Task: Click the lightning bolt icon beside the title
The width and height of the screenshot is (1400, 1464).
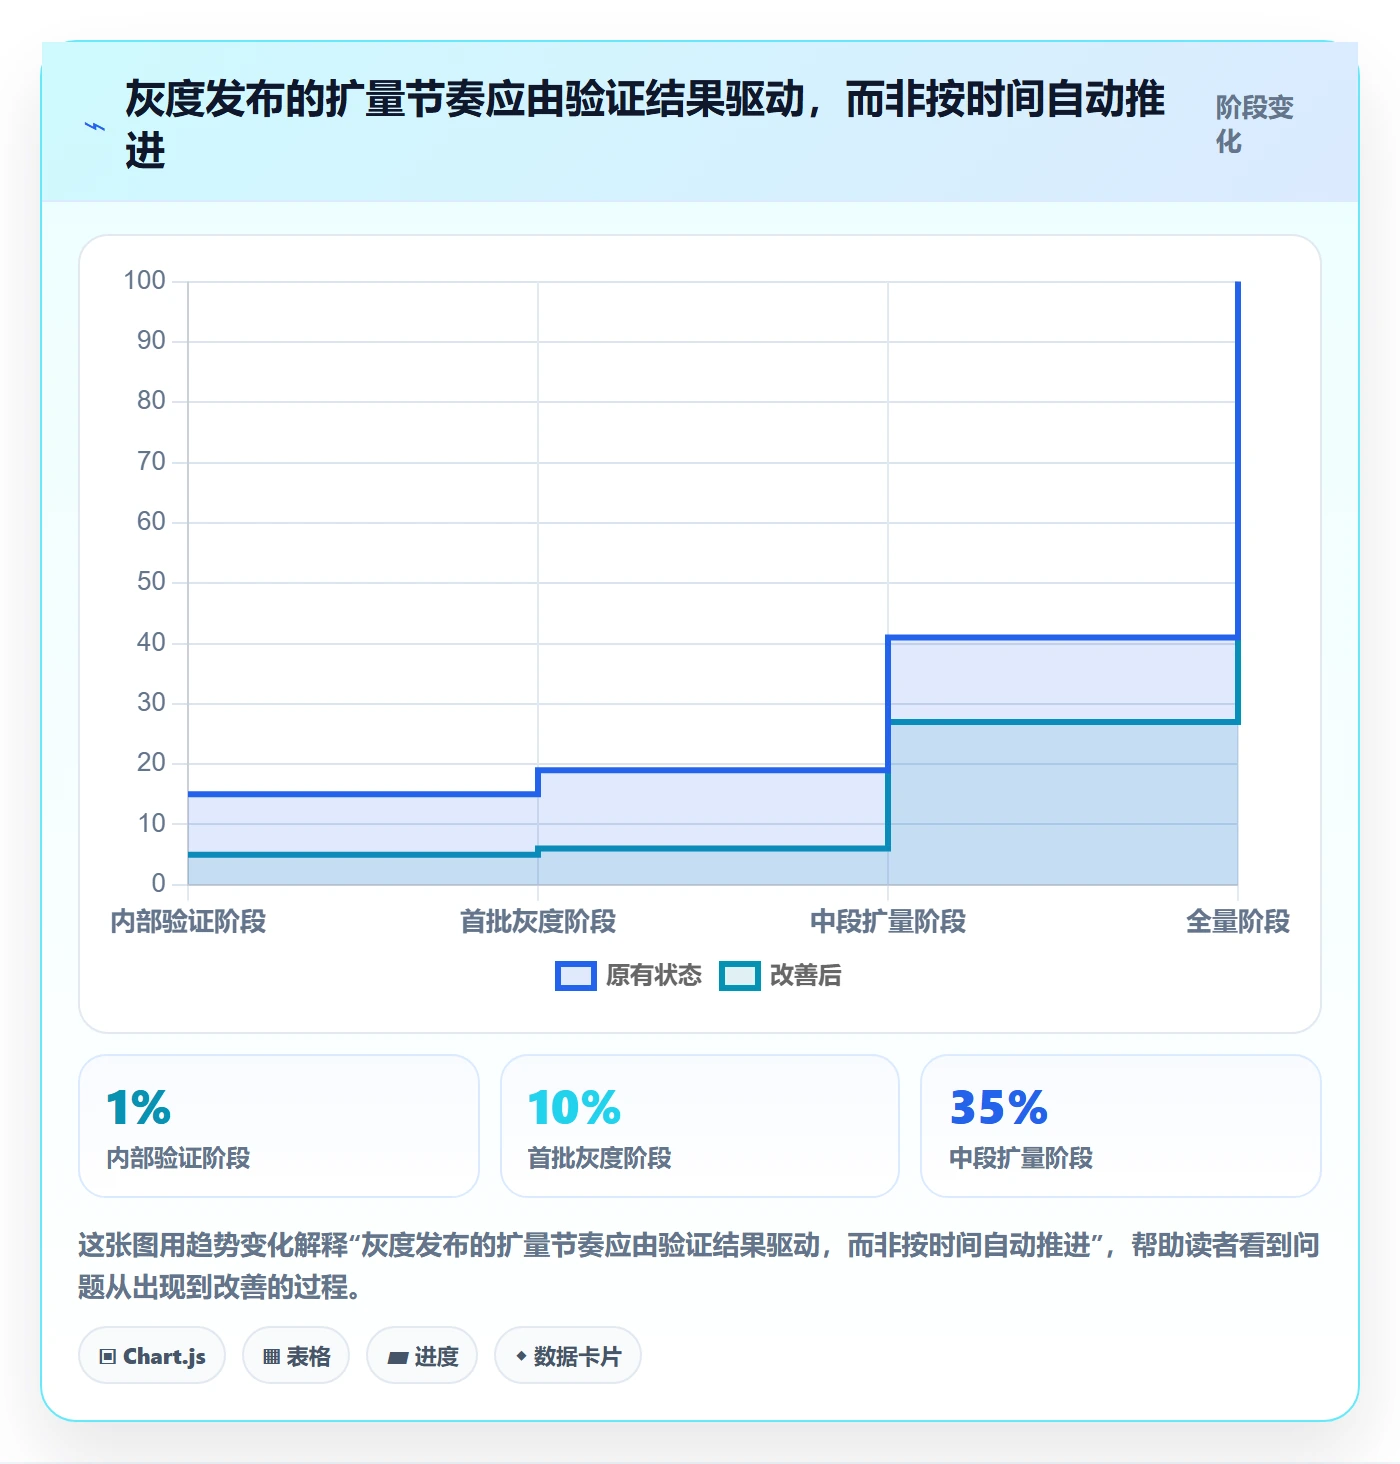Action: (x=95, y=126)
